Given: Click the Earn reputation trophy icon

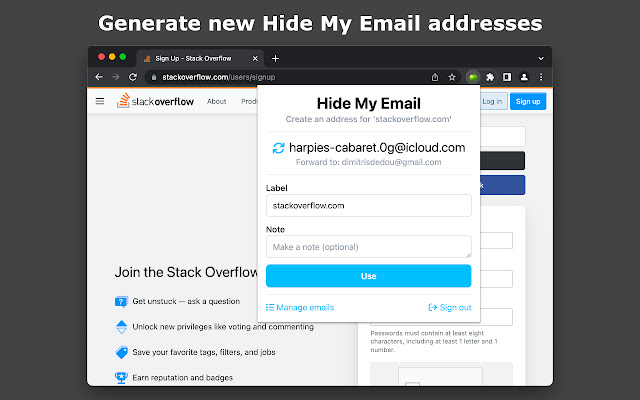Looking at the screenshot, I should 121,378.
